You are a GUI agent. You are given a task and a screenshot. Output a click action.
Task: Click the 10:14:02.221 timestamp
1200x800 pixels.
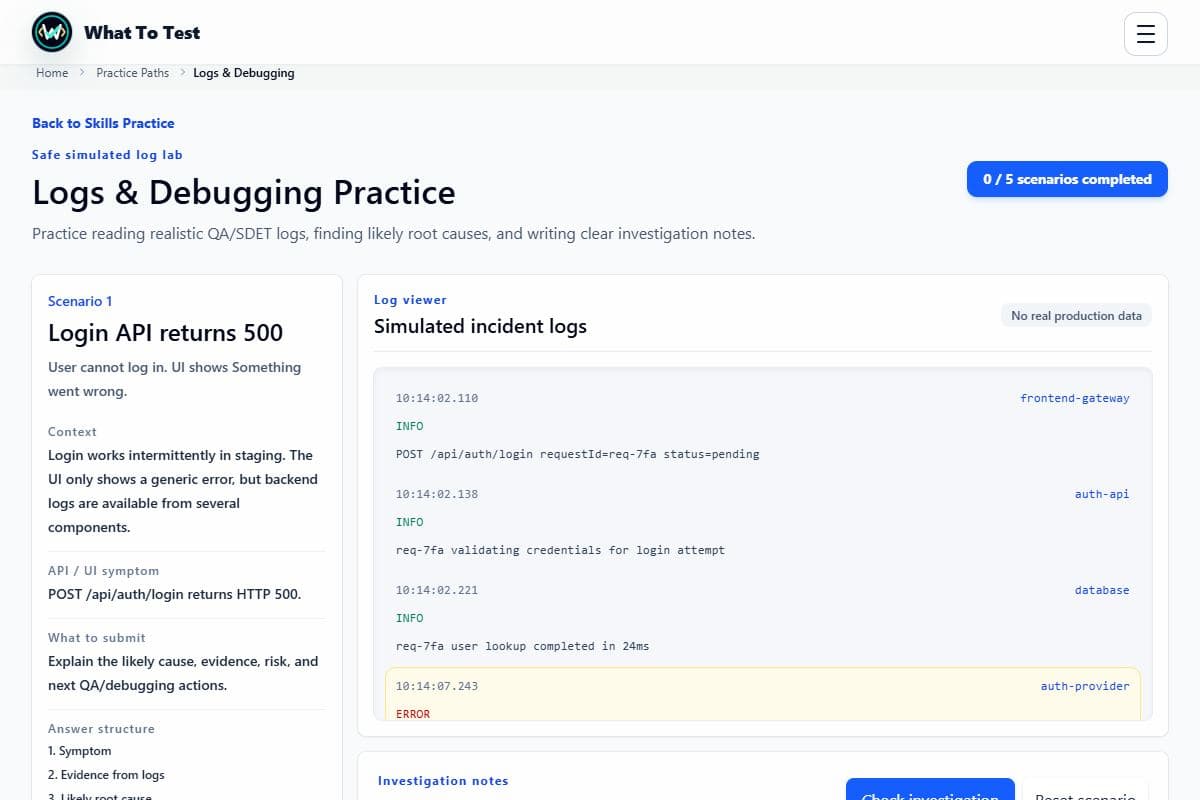tap(437, 590)
